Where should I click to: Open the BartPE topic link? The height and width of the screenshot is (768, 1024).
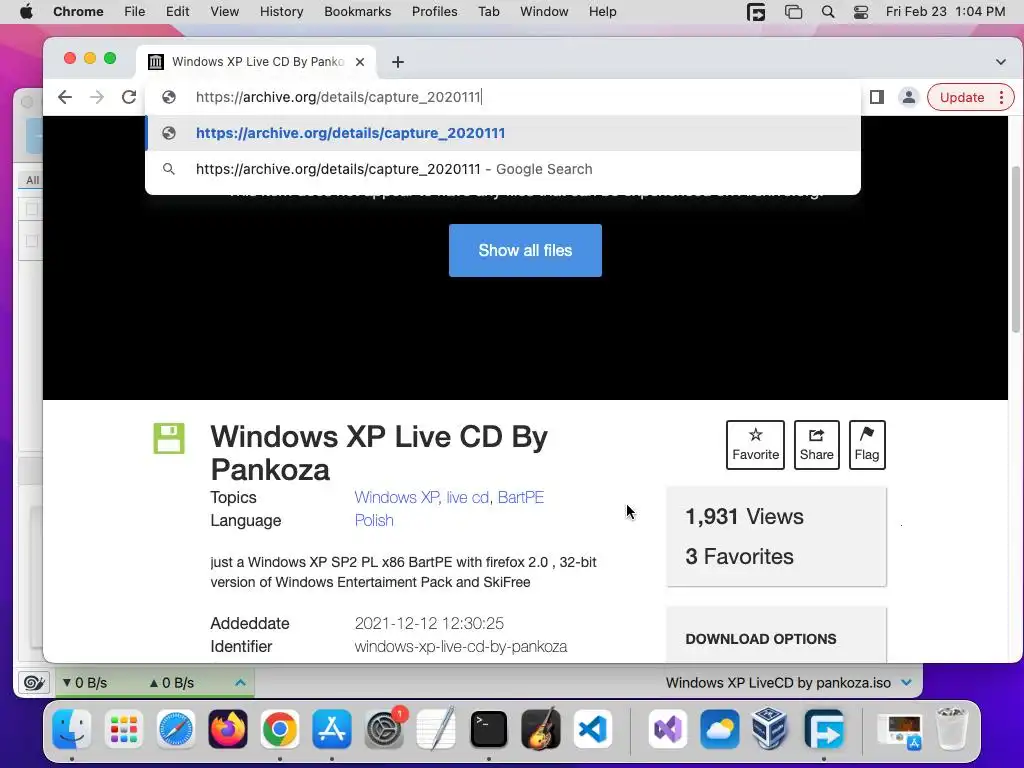520,498
